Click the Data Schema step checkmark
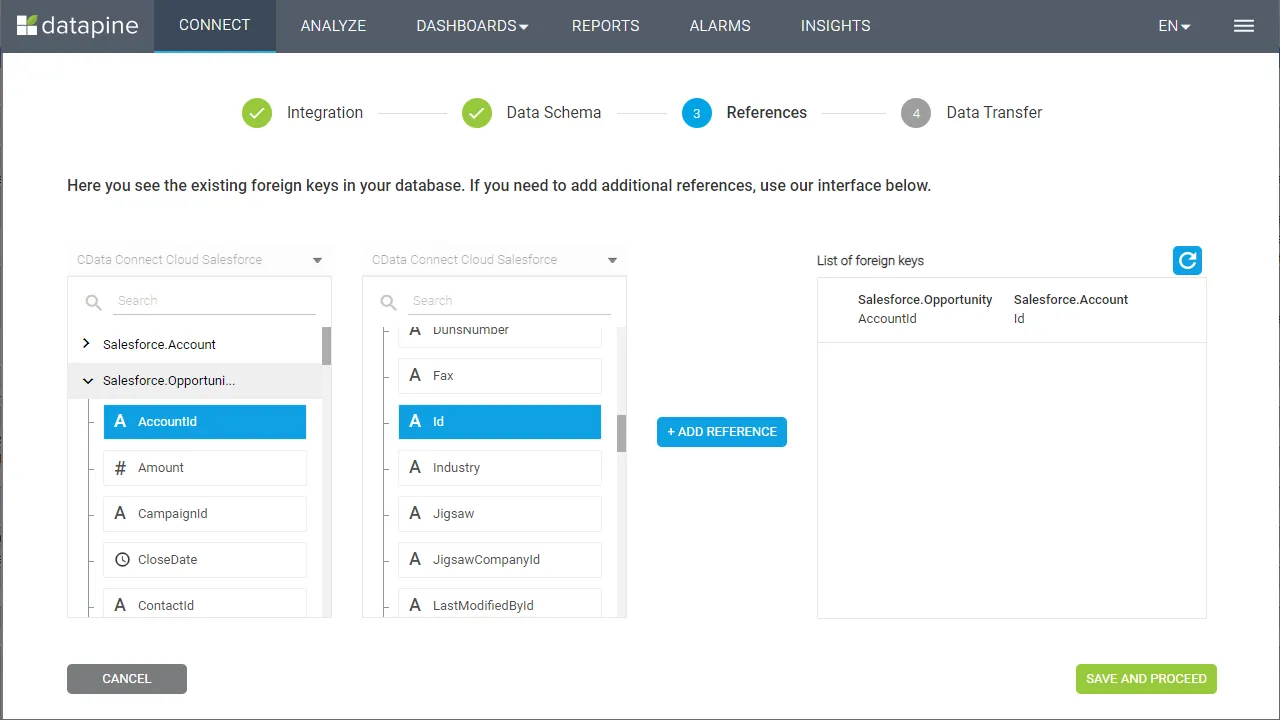 pyautogui.click(x=477, y=113)
